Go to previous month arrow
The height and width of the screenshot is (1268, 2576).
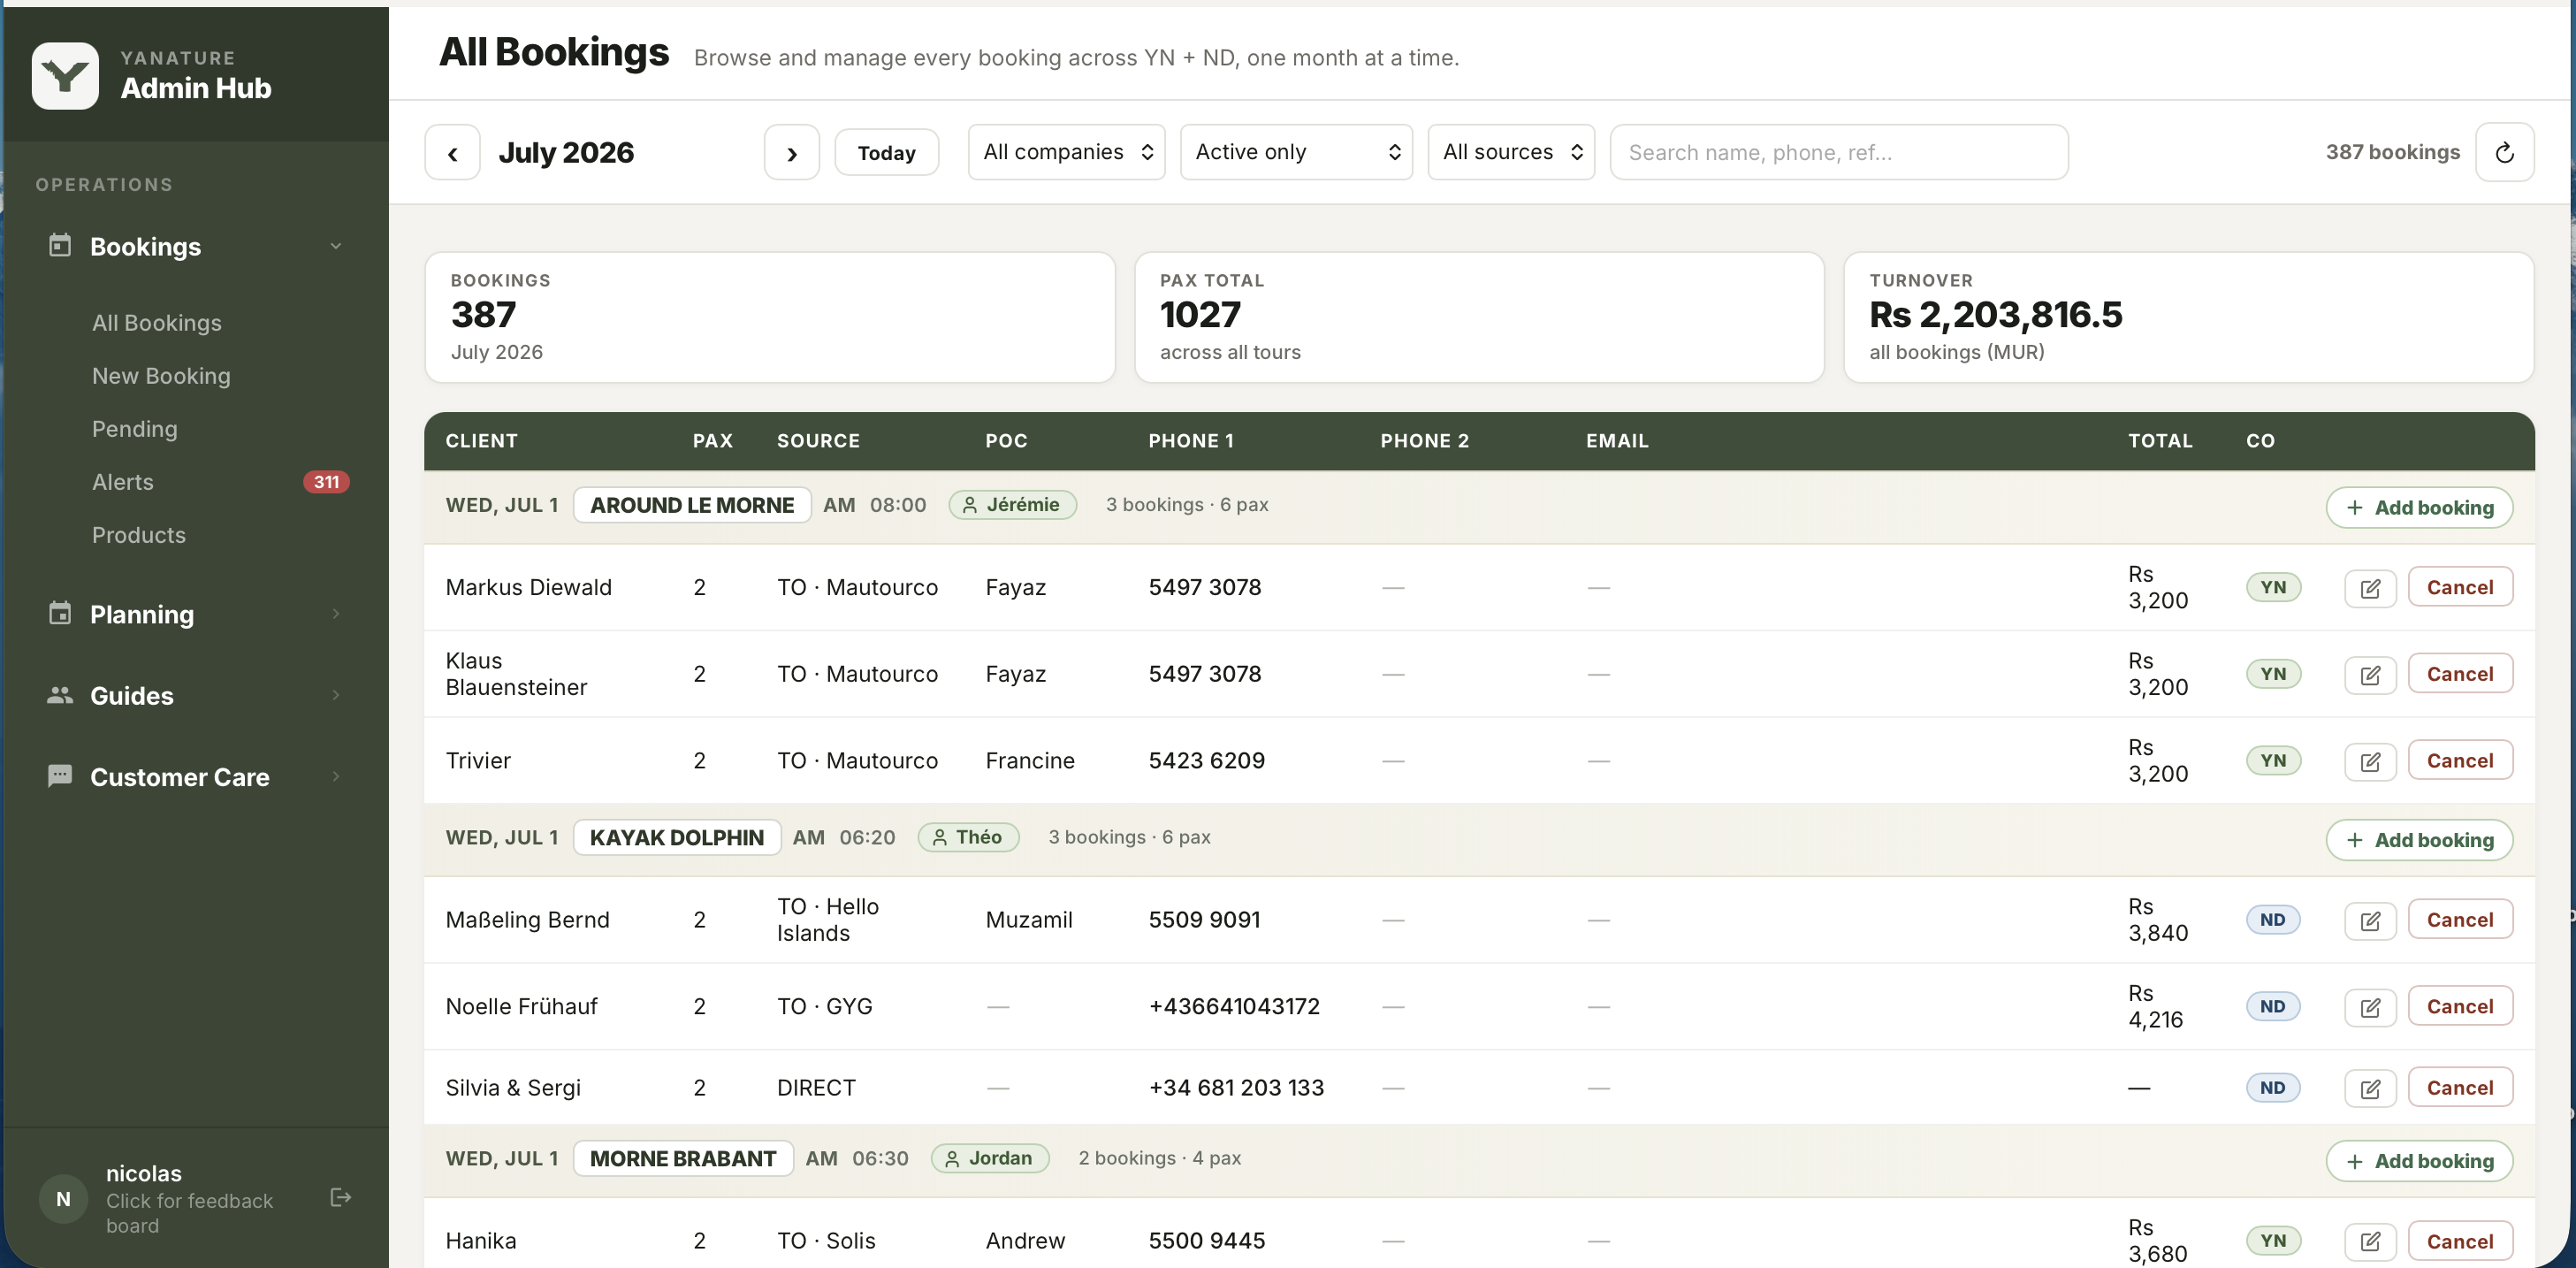[x=452, y=152]
